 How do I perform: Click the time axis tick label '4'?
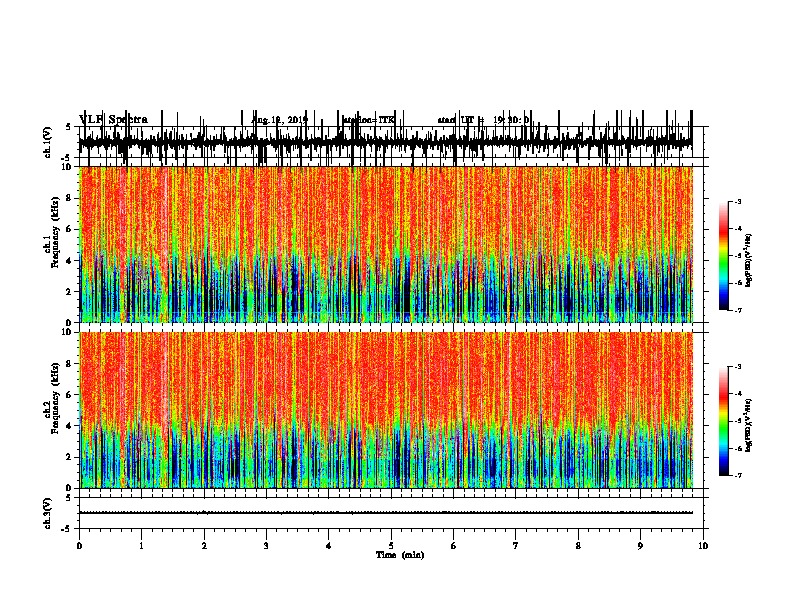329,545
